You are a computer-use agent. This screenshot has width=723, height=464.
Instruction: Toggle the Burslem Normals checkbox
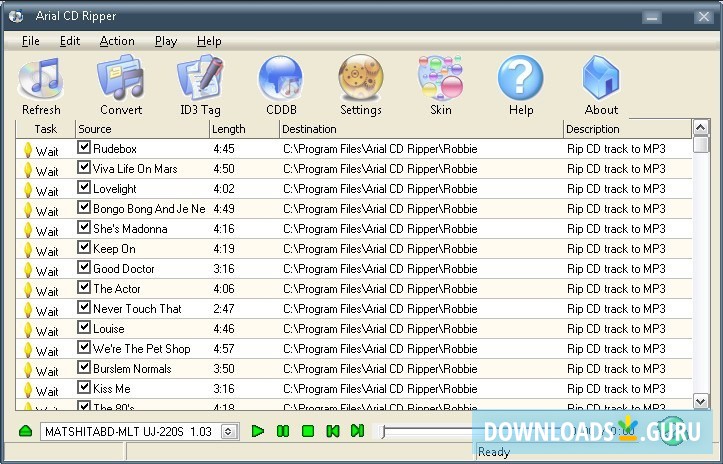pos(83,367)
